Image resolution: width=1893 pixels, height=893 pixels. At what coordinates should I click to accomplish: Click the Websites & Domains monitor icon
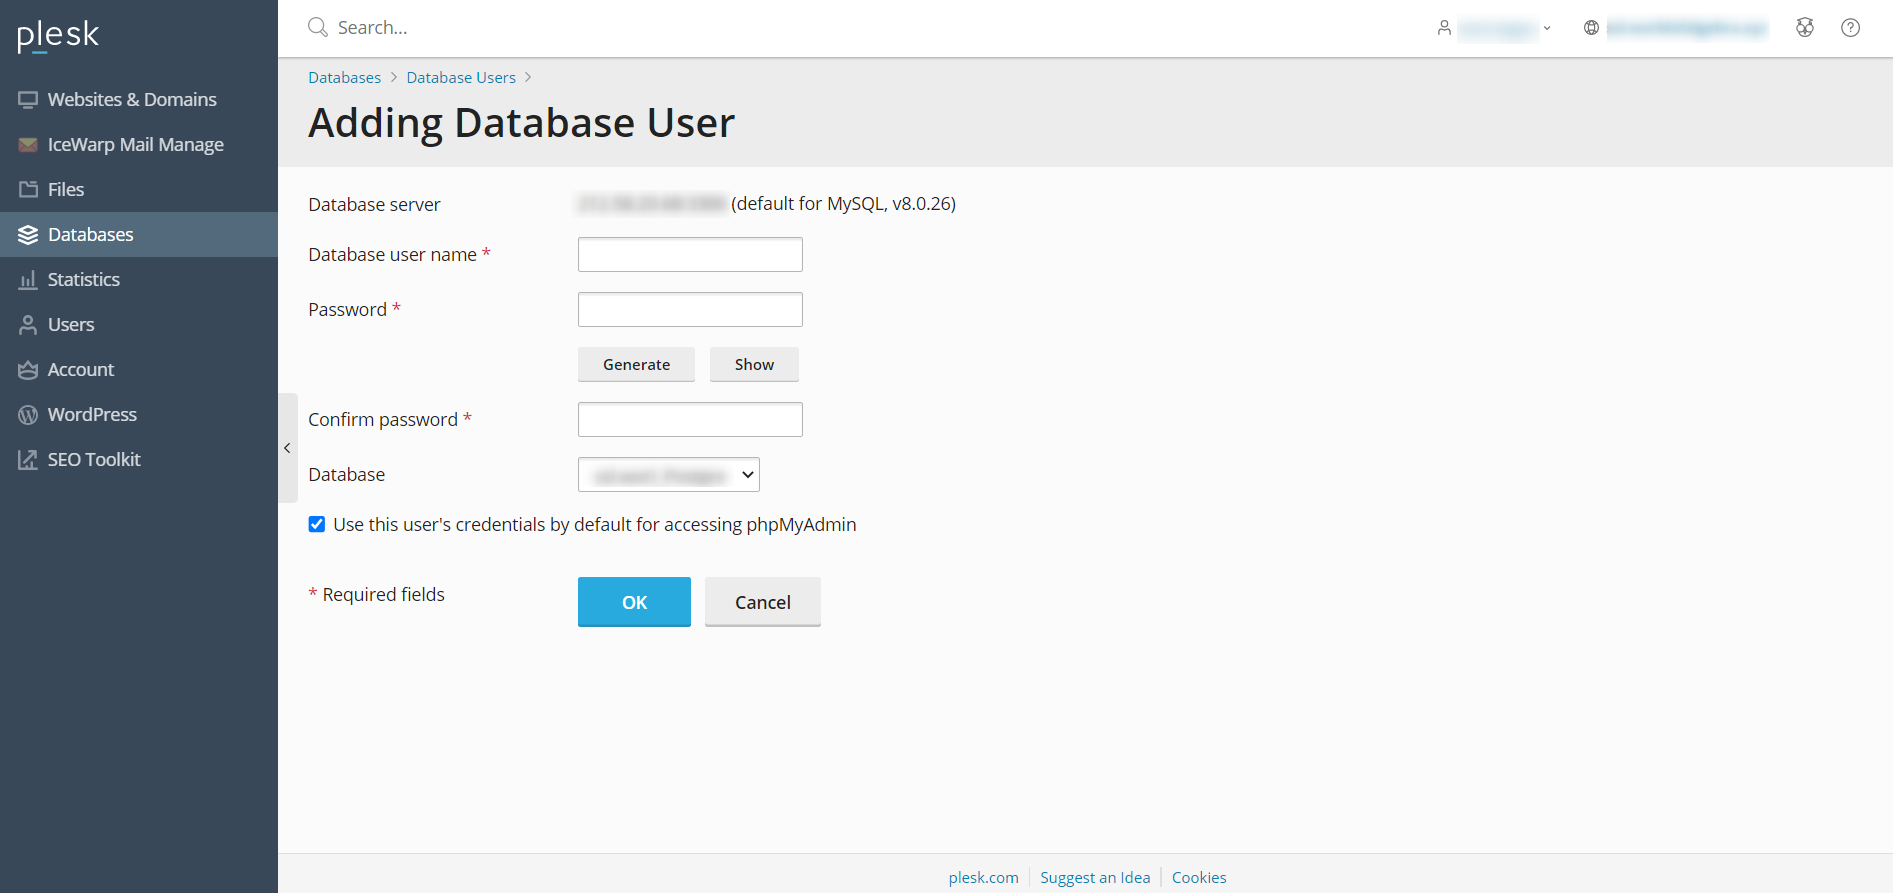[28, 100]
